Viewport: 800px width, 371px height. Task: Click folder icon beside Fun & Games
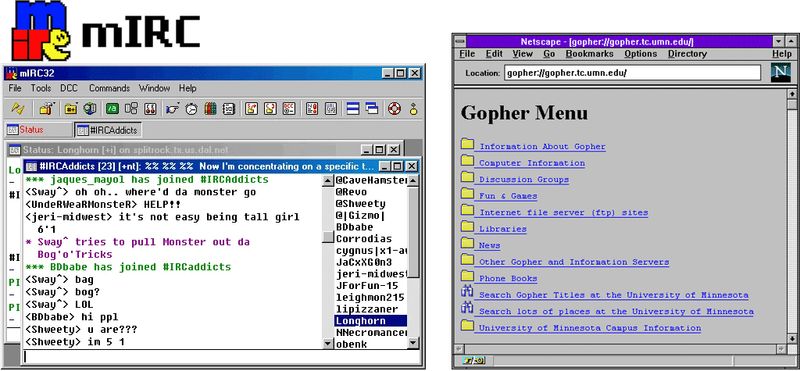pos(467,194)
